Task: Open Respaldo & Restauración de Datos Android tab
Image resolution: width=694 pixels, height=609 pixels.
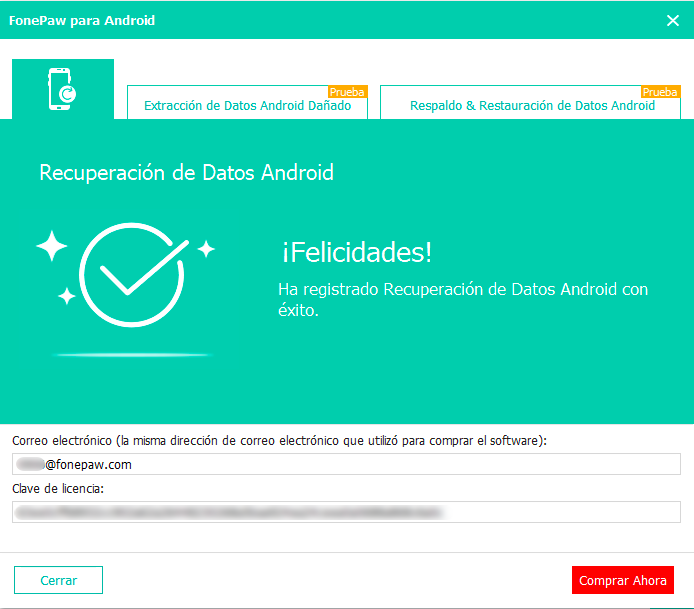Action: [x=530, y=102]
